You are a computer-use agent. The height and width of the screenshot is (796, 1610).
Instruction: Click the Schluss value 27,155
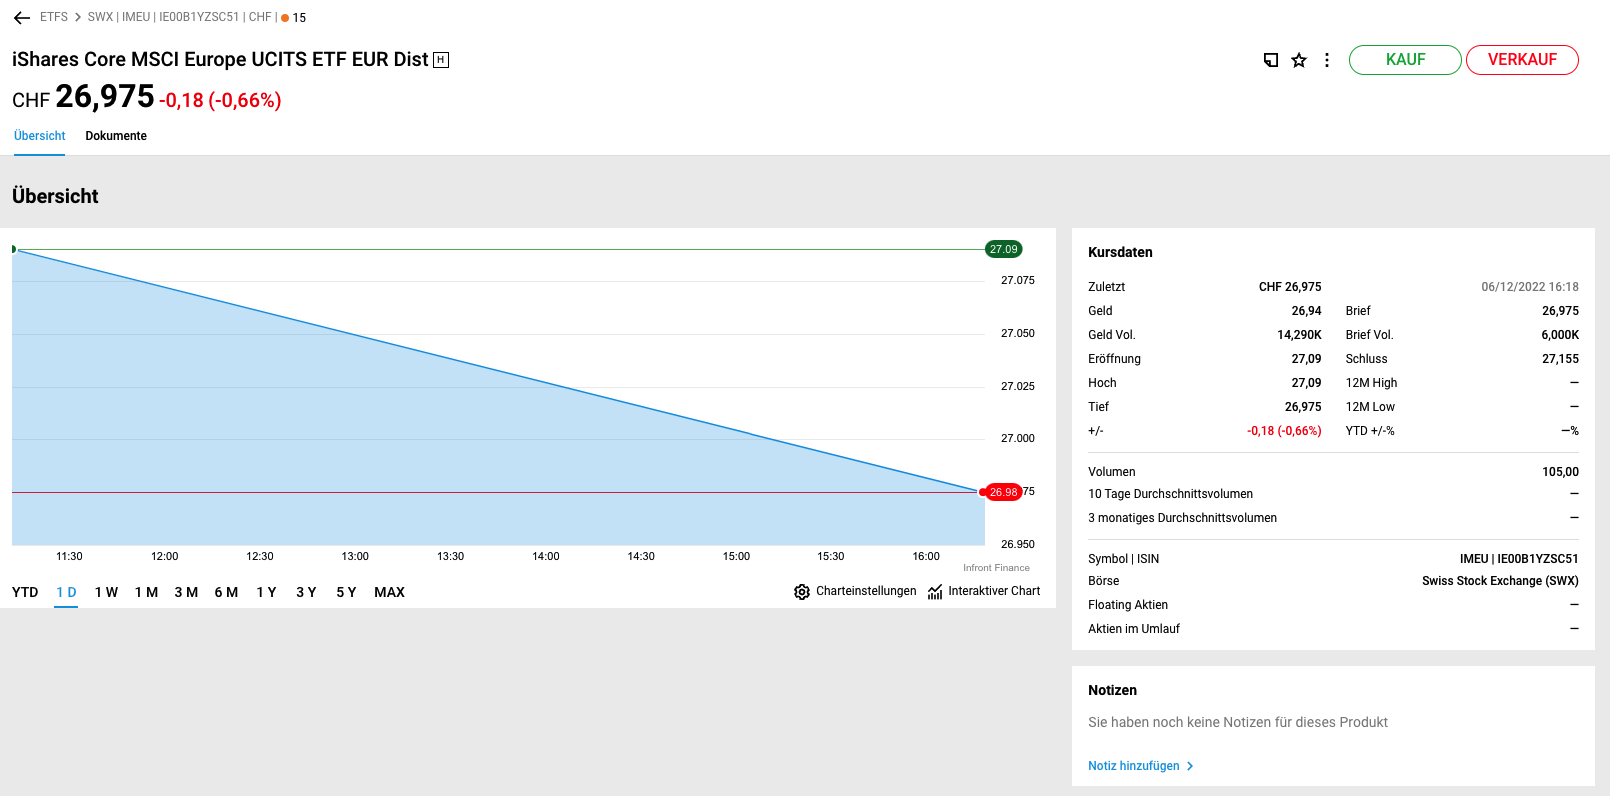click(x=1560, y=359)
